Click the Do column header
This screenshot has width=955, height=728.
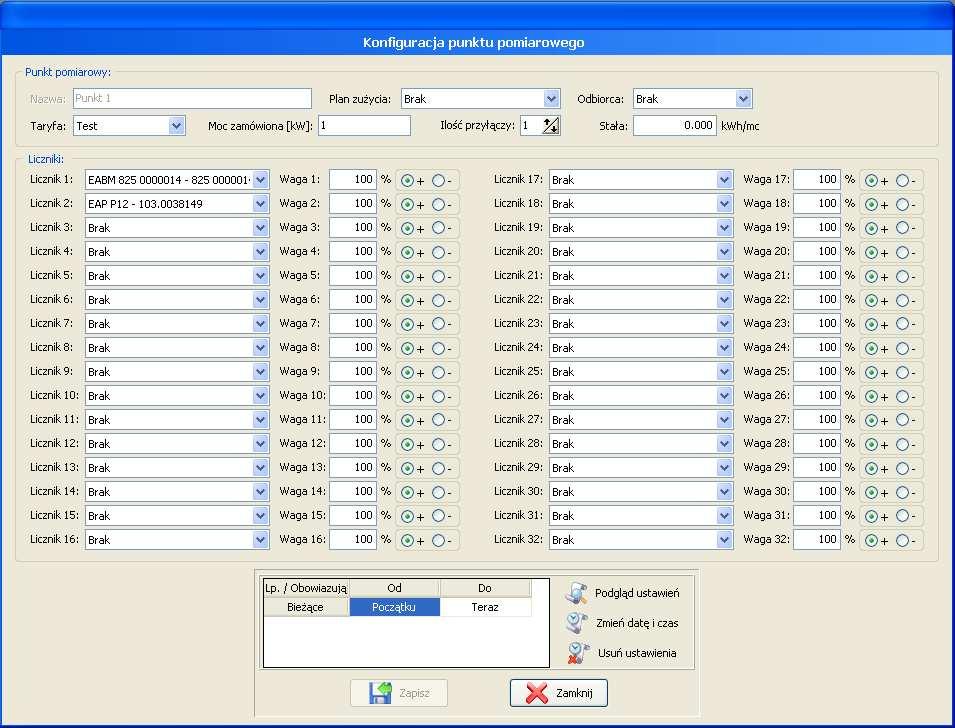tap(485, 588)
